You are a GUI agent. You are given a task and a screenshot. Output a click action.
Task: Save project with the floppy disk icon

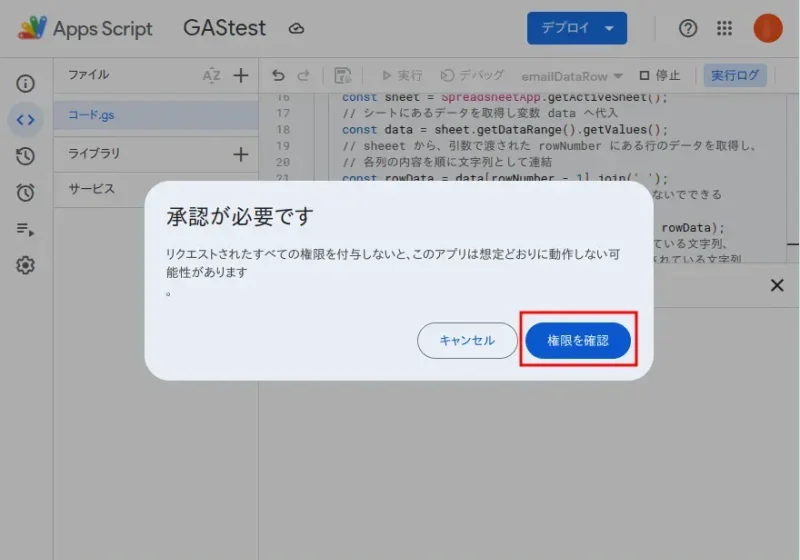pos(343,75)
